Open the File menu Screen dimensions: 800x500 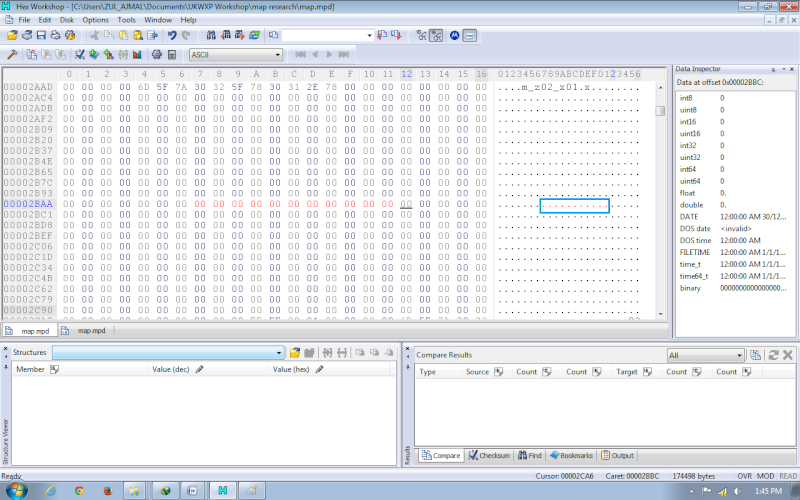[24, 20]
